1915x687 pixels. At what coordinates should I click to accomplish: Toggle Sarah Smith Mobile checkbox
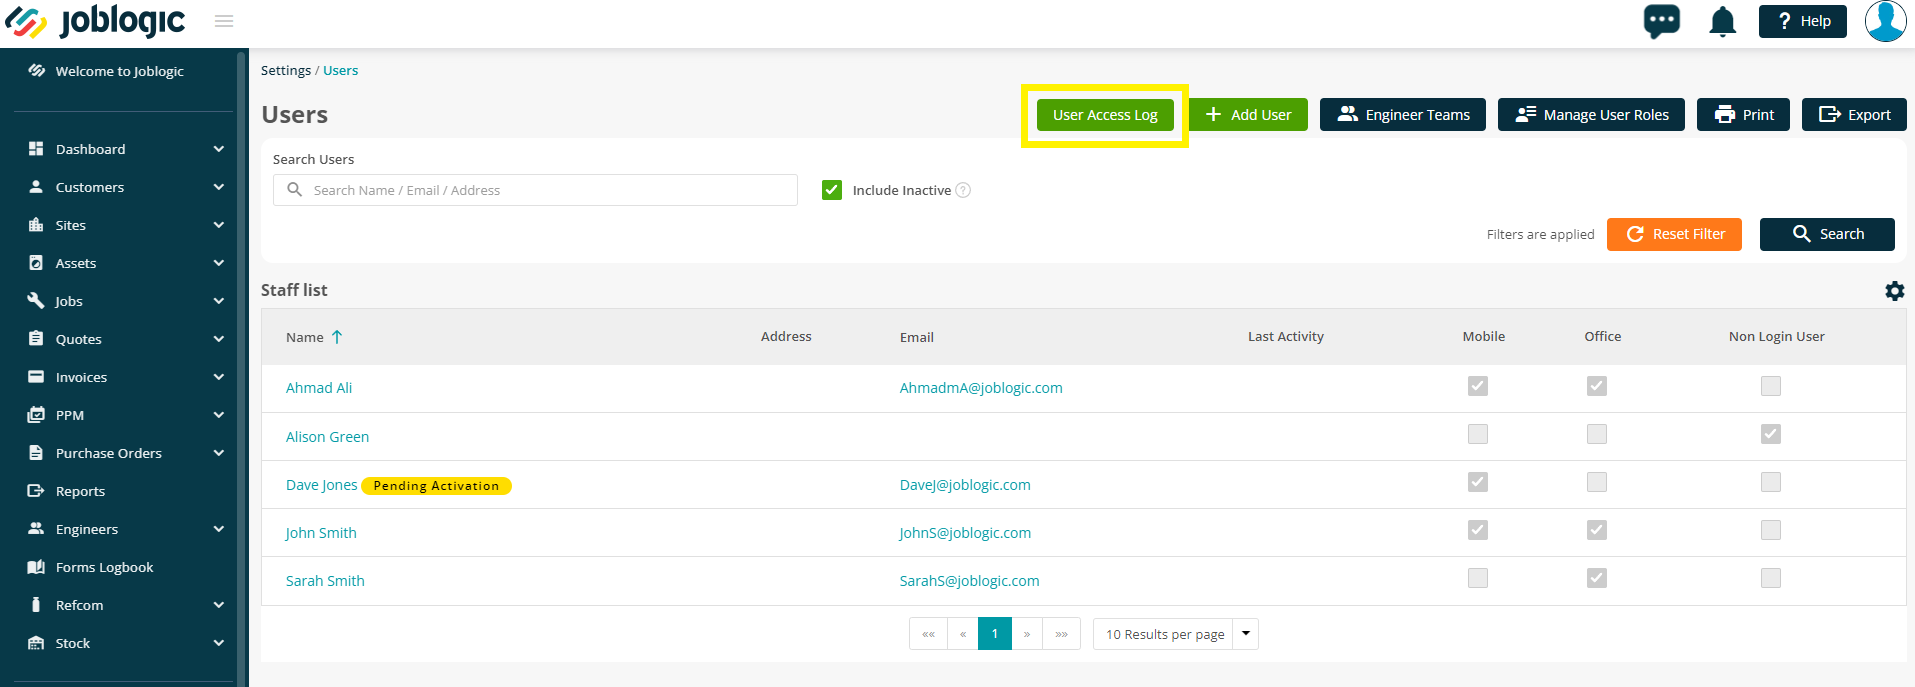coord(1478,578)
